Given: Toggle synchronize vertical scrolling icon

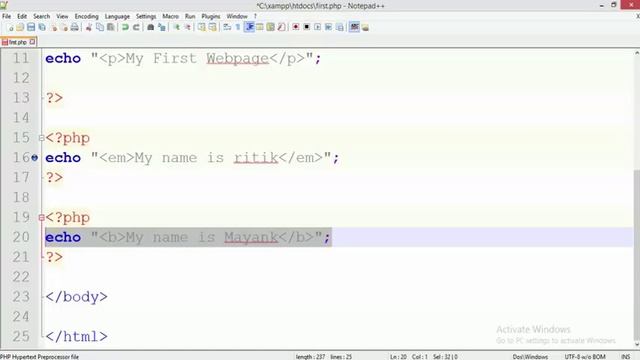Looking at the screenshot, I should pyautogui.click(x=202, y=27).
